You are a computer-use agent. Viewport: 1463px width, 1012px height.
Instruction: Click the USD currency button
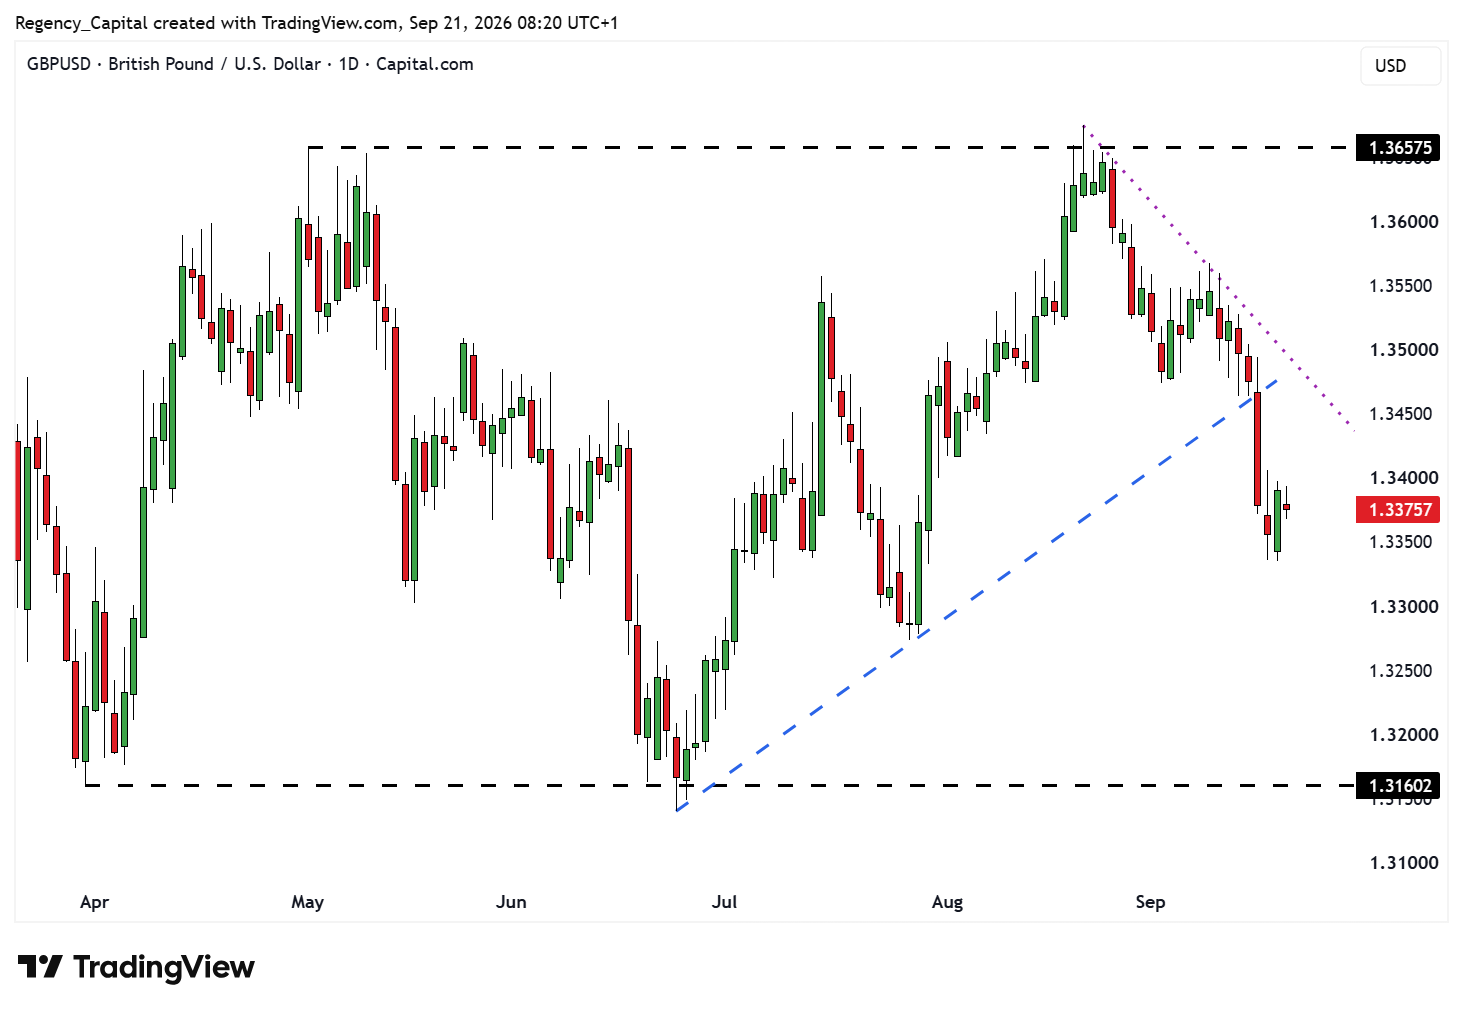coord(1400,66)
